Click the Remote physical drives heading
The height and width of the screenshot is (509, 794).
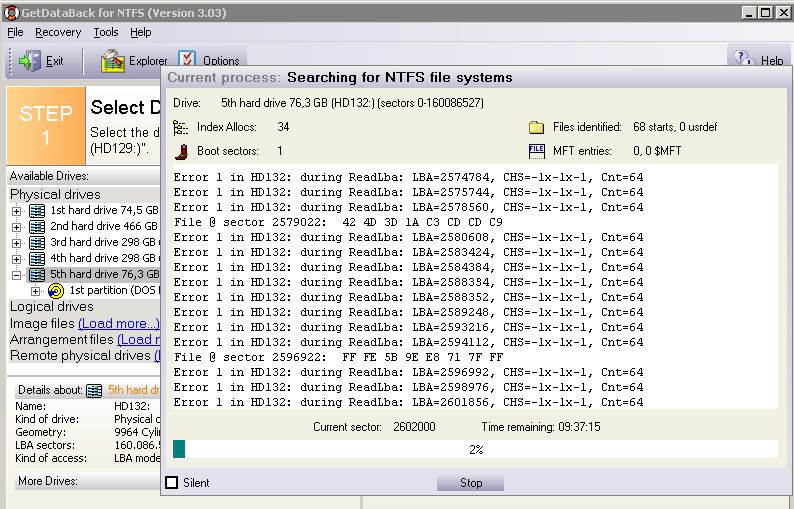pos(80,356)
